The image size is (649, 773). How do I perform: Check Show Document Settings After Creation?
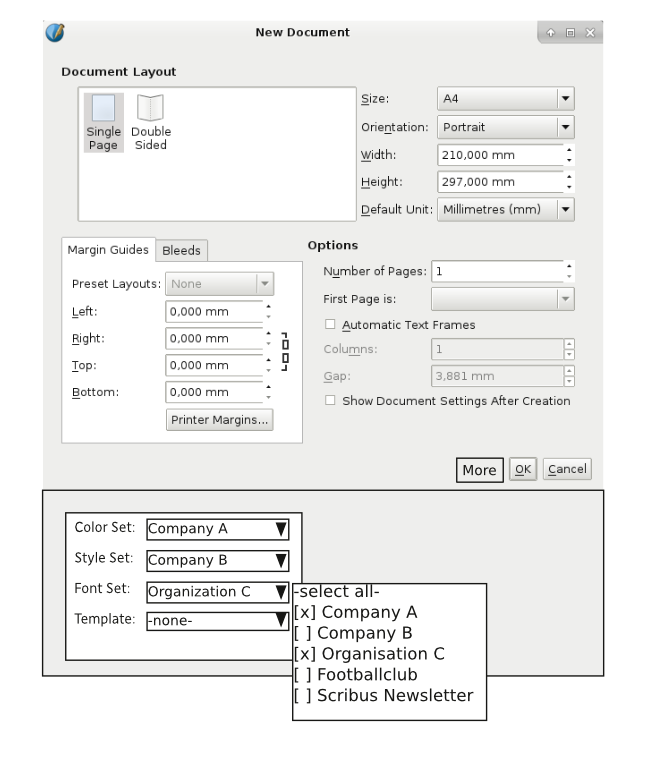[x=331, y=401]
